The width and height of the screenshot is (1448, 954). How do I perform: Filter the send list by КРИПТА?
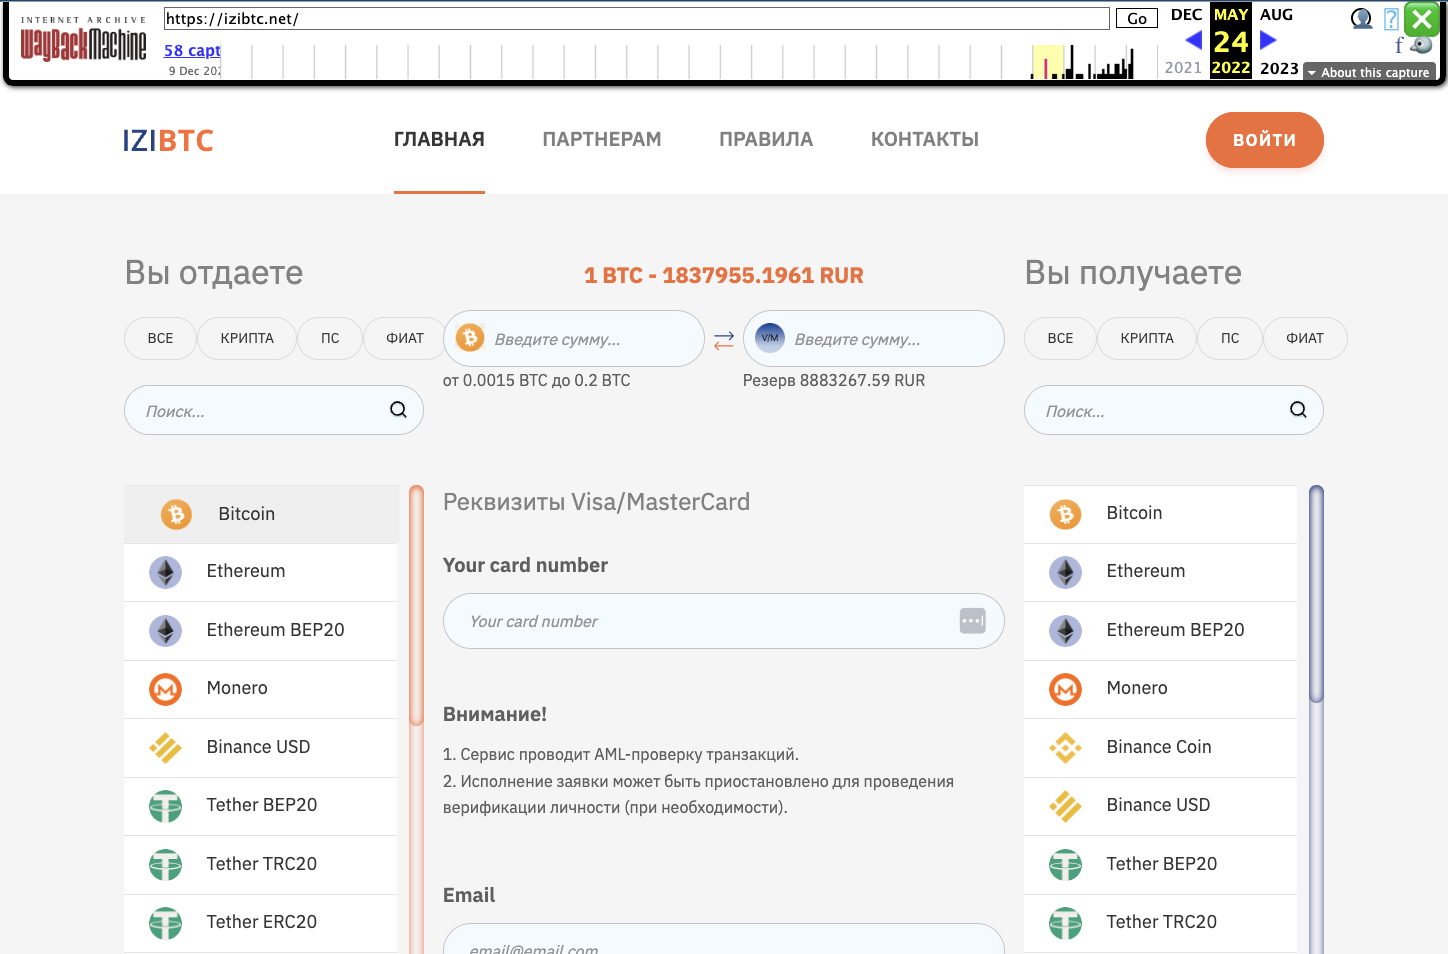tap(247, 338)
